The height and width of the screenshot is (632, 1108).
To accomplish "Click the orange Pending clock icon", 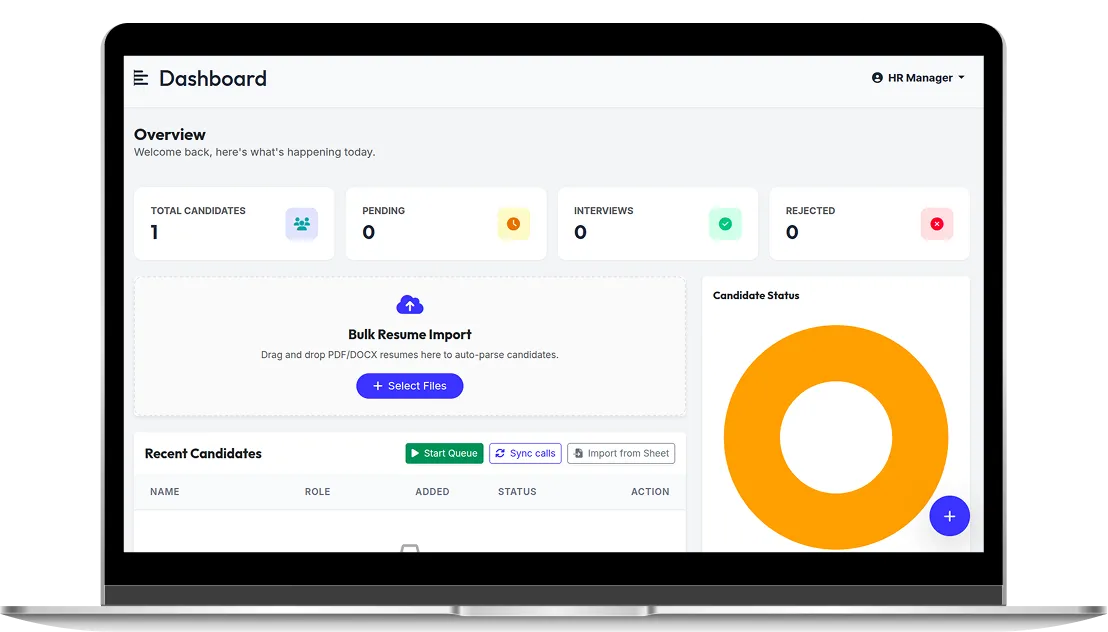I will point(513,224).
